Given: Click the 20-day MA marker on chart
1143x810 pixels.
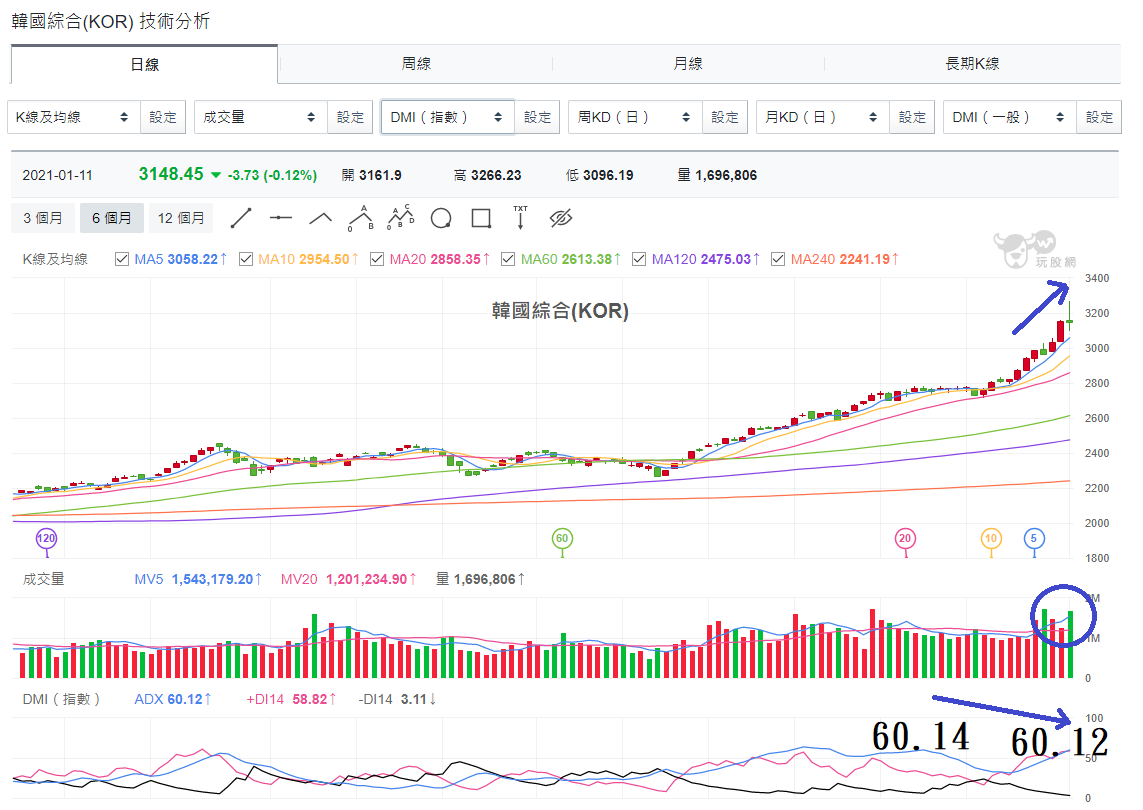Looking at the screenshot, I should tap(905, 539).
